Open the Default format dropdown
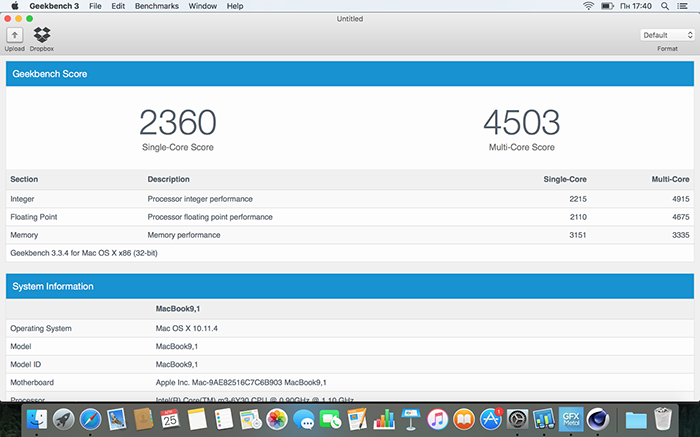This screenshot has width=700, height=437. click(x=668, y=35)
